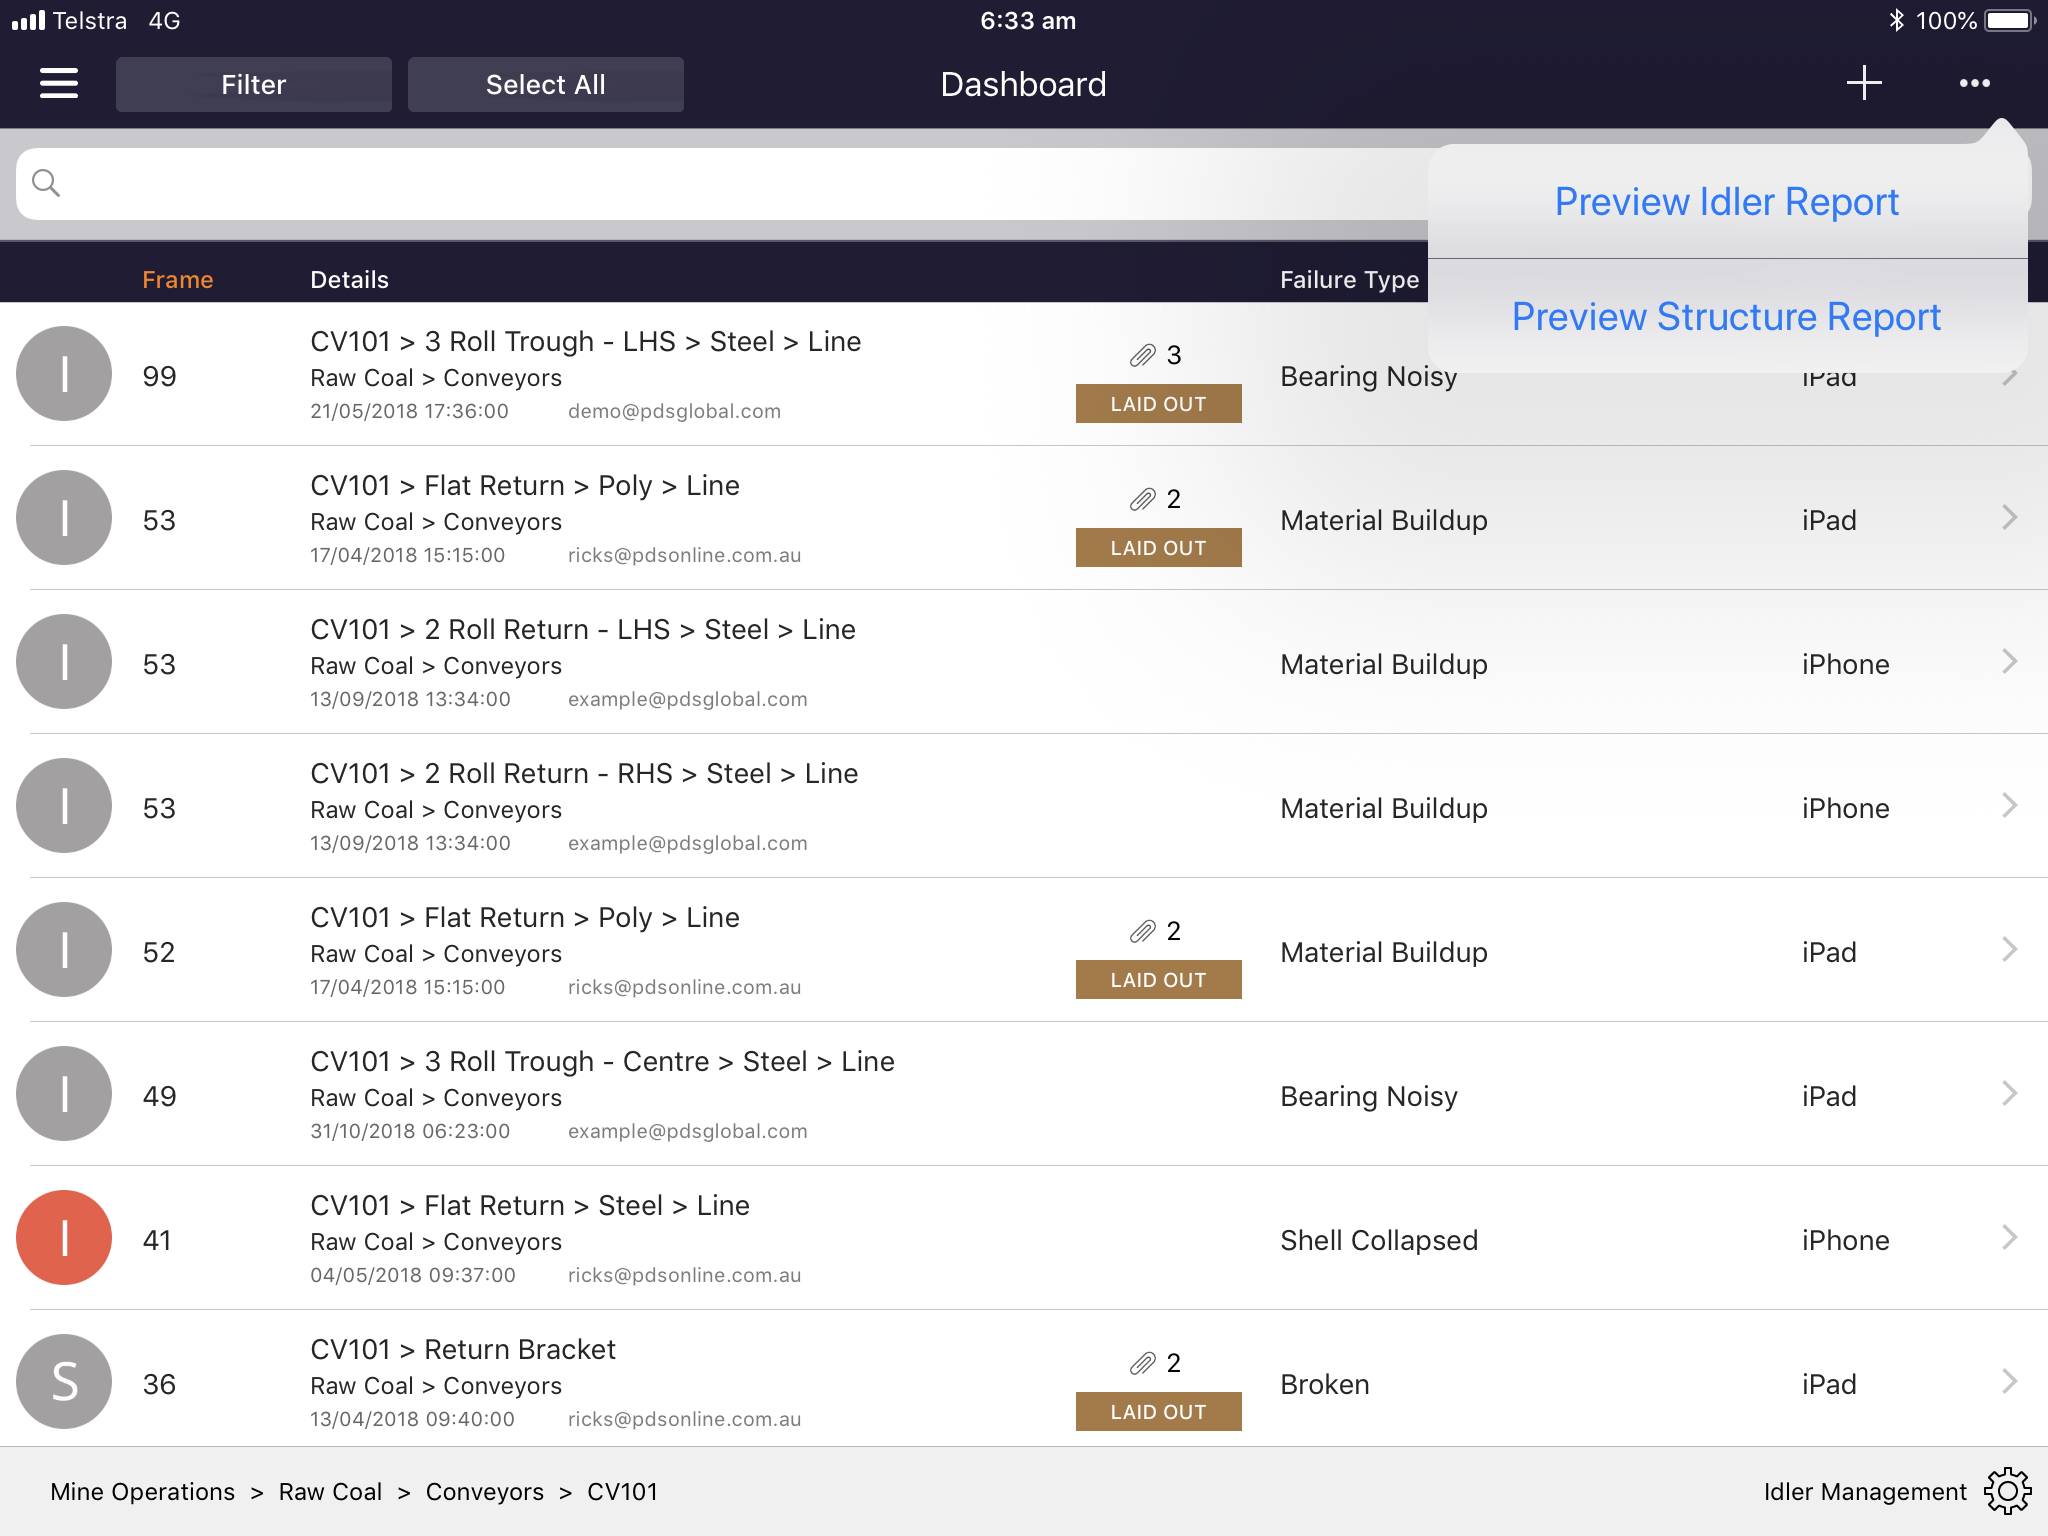Expand the 2 Roll Return LHS row chevron
Screen dimensions: 2048x1536
coord(2010,662)
